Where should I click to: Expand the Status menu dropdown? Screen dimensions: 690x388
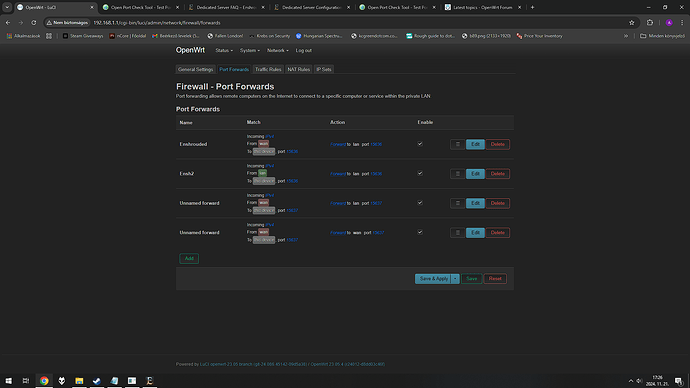coord(224,51)
